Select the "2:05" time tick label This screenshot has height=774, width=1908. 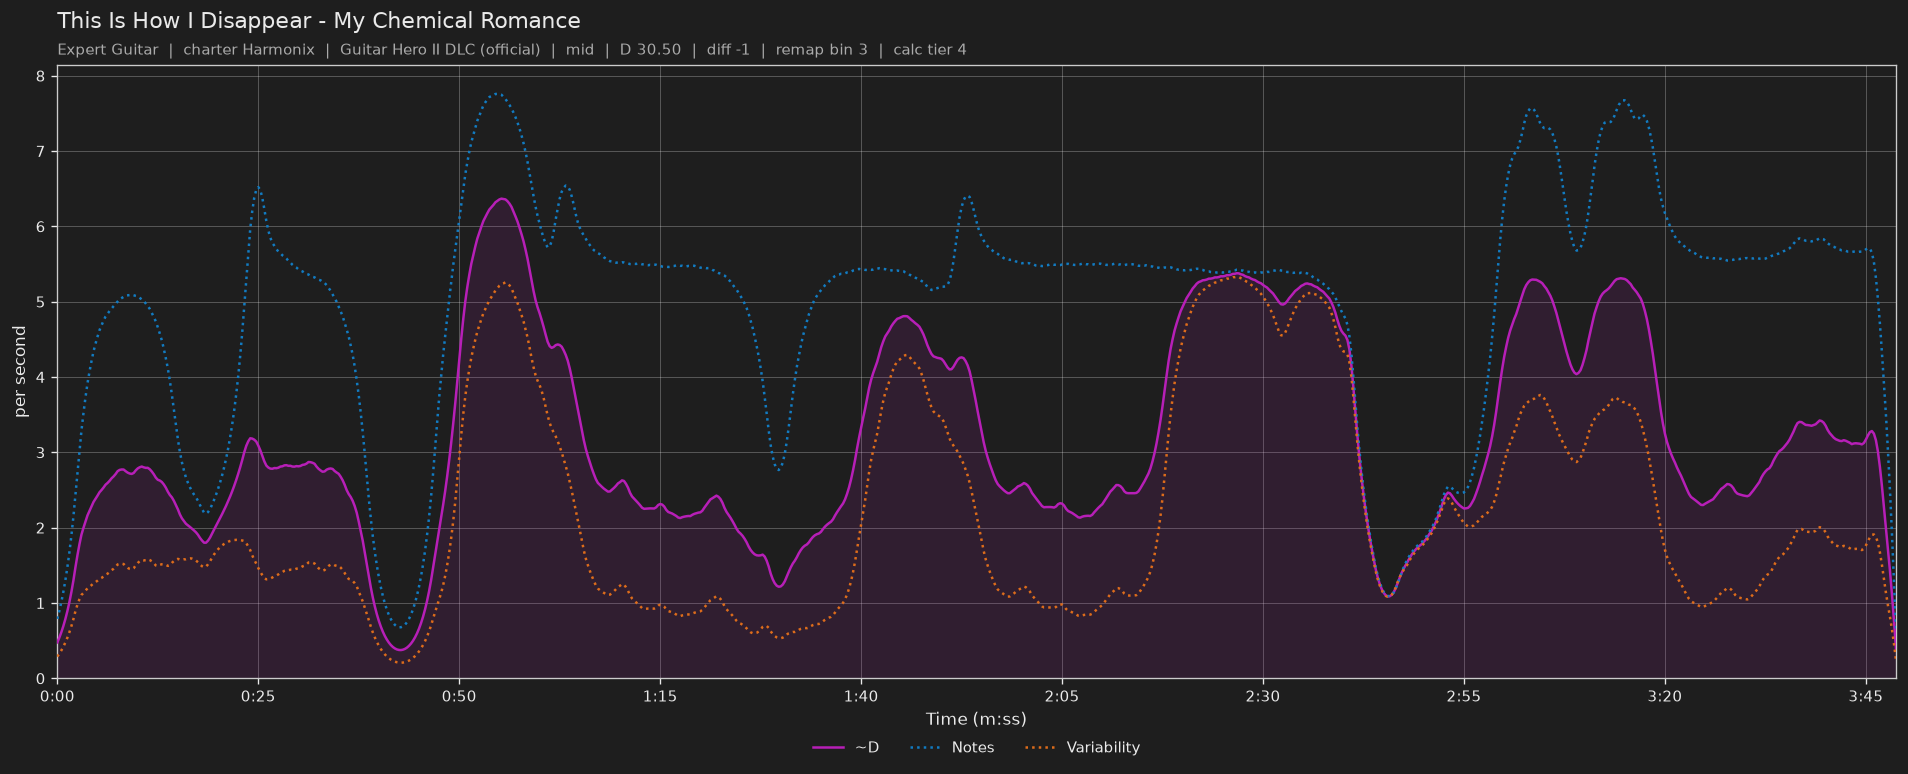tap(1062, 696)
